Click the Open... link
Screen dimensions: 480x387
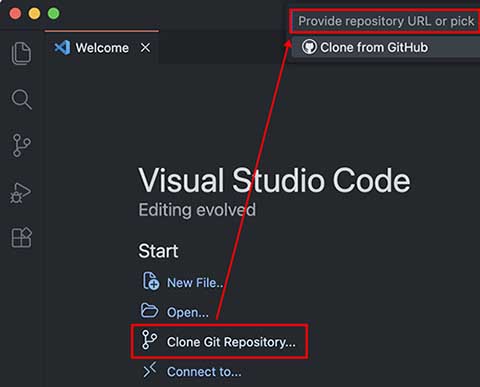(188, 313)
